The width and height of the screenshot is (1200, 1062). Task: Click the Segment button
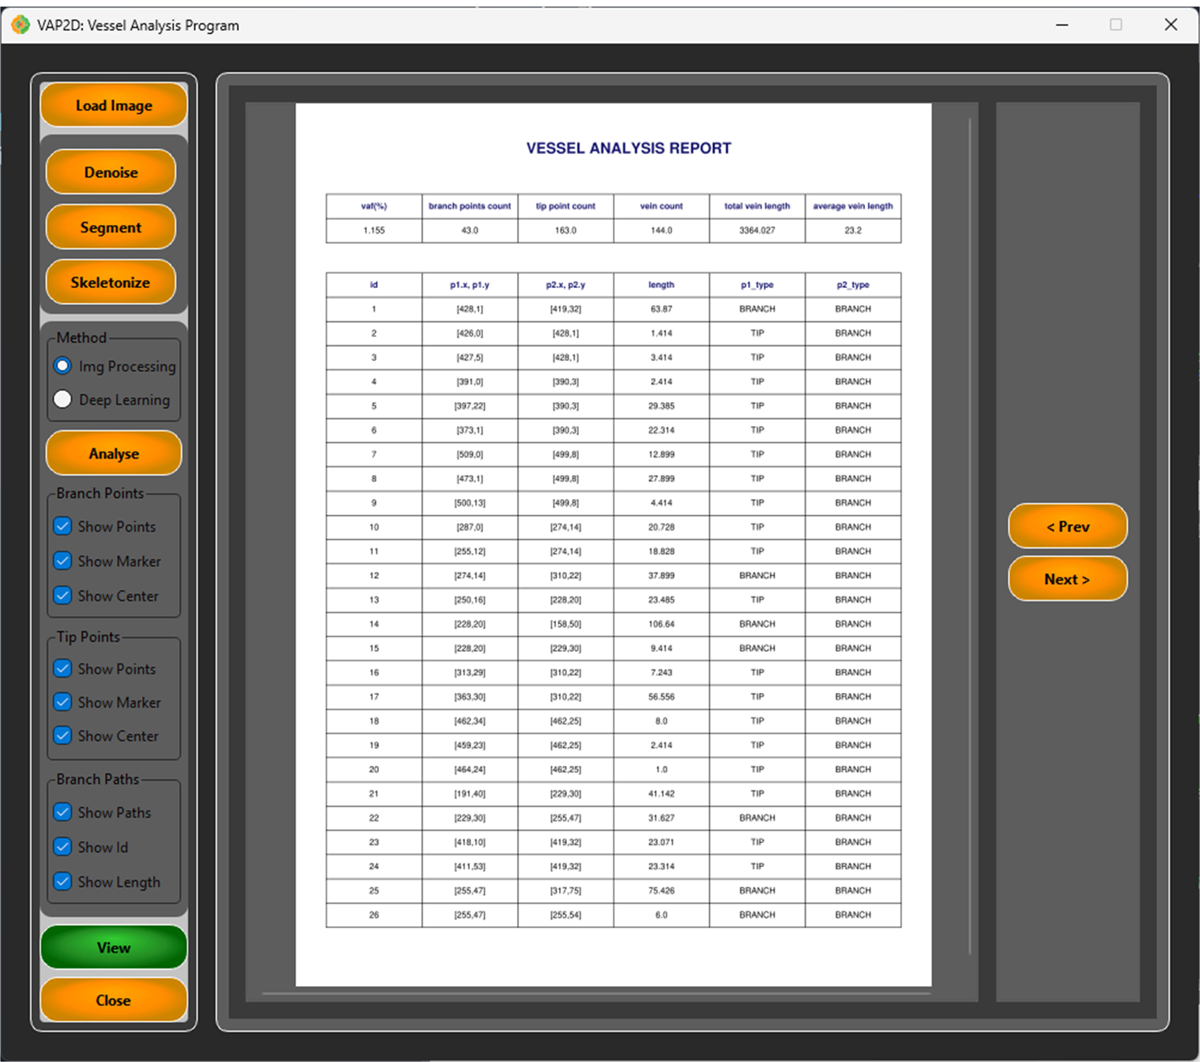[111, 227]
